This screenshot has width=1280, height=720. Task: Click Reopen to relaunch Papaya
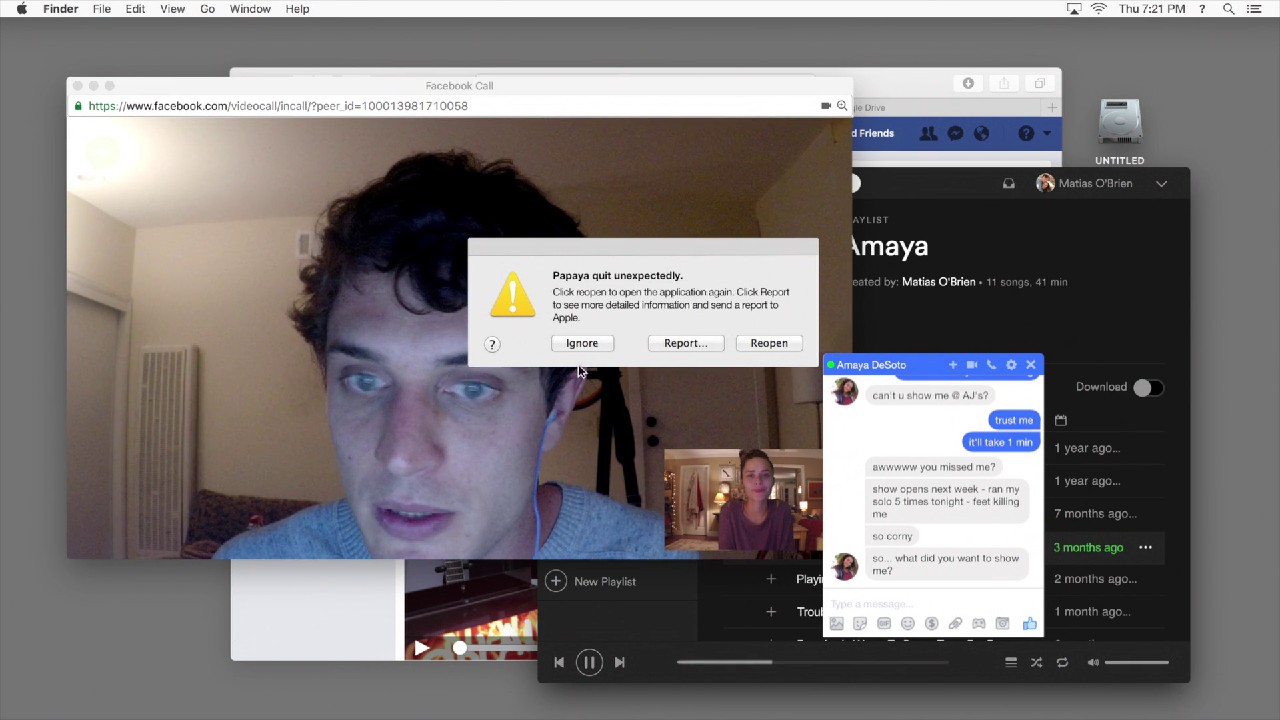pyautogui.click(x=769, y=343)
